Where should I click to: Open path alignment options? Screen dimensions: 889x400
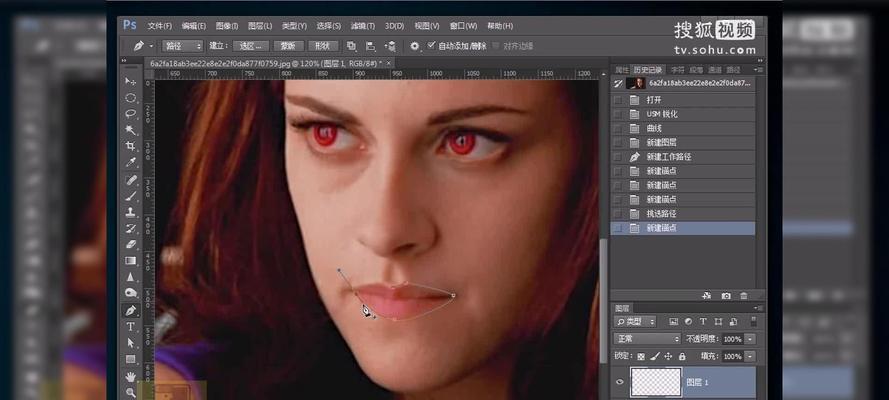coord(370,46)
